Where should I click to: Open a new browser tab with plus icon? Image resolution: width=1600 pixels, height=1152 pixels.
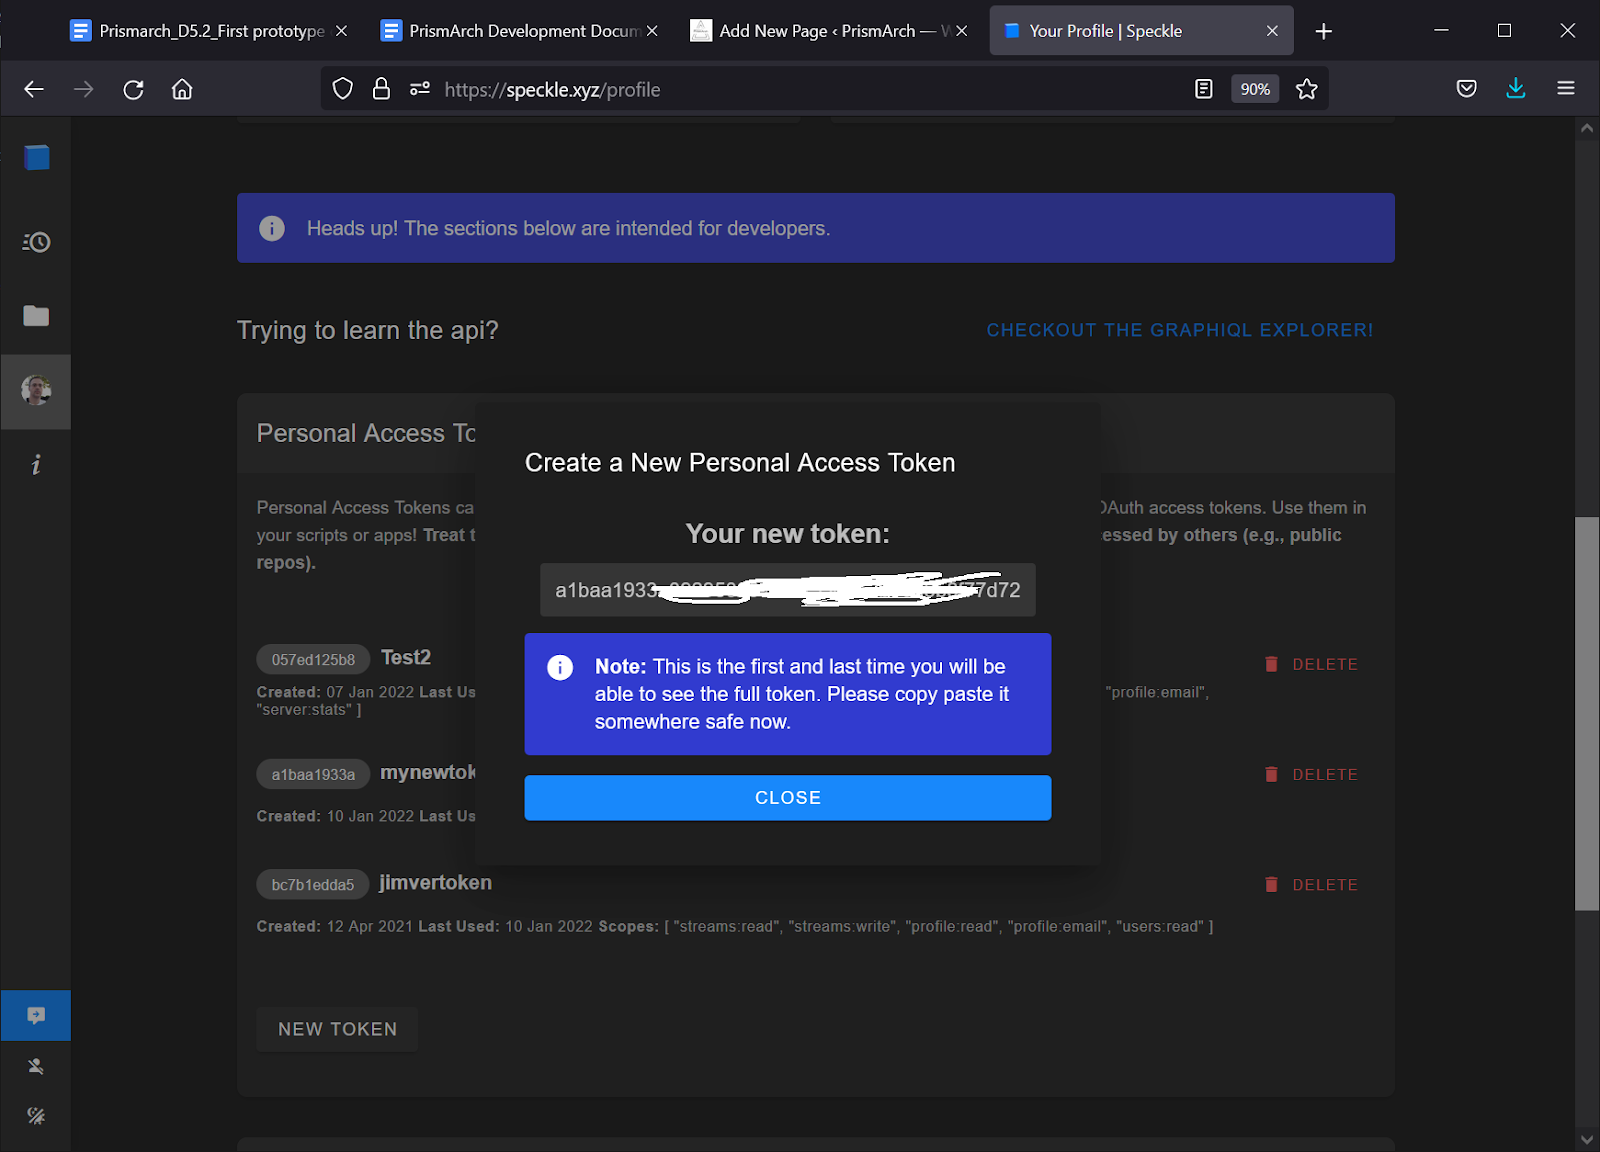(x=1324, y=31)
